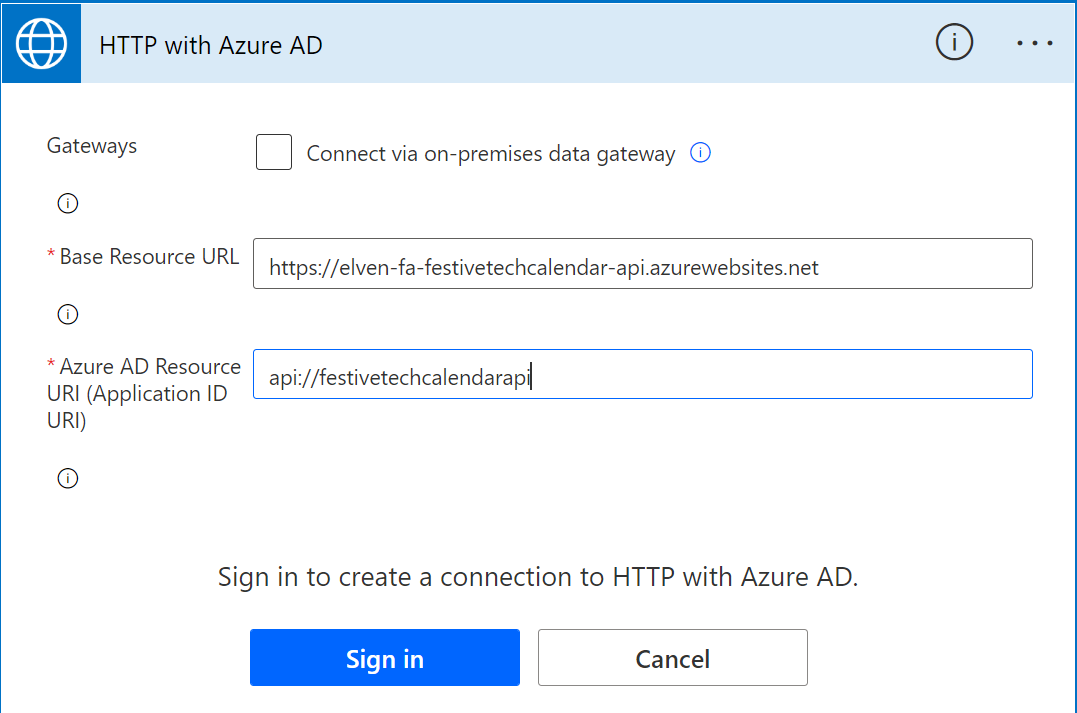This screenshot has height=713, width=1077.
Task: Click the blue Sign in button
Action: (x=385, y=657)
